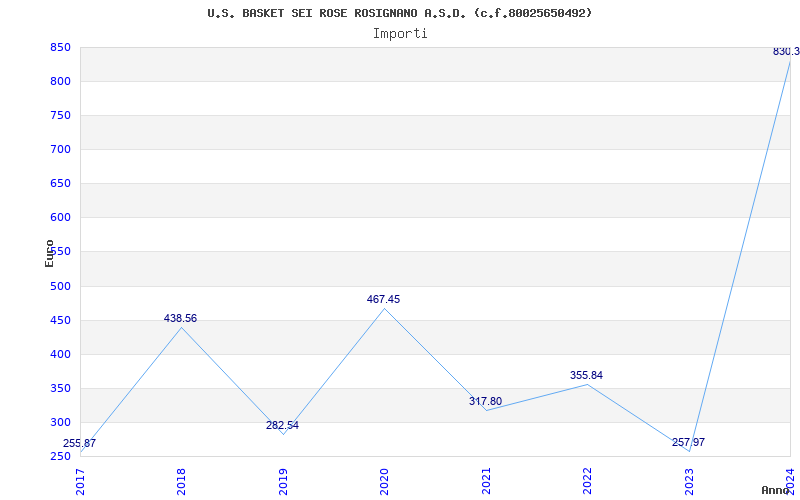Click the 2023 x-axis year label
The width and height of the screenshot is (800, 500).
[x=689, y=482]
